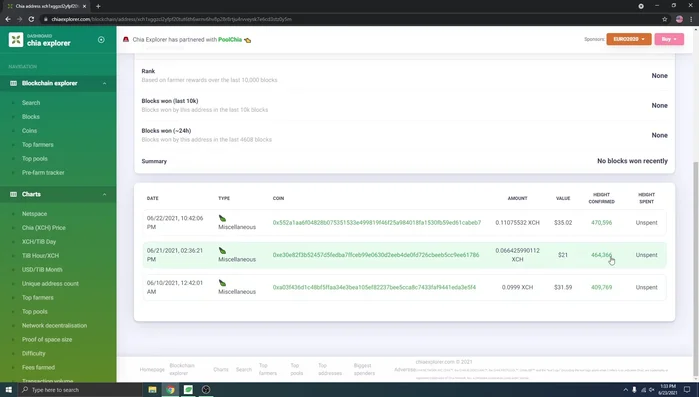This screenshot has width=699, height=397.
Task: Open the green taskbar app icon
Action: click(x=188, y=390)
